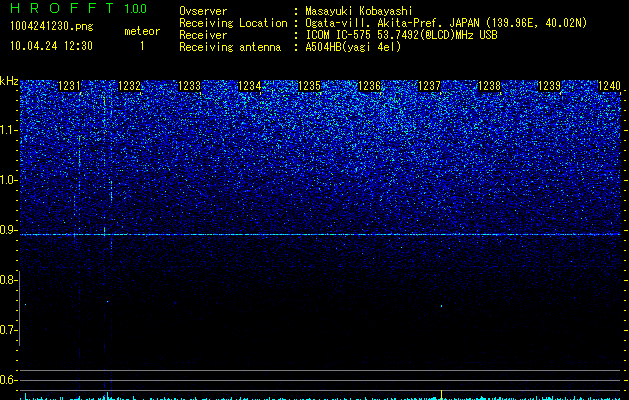This screenshot has height=400, width=629.
Task: Click the 0.8 kHz axis label
Action: tap(8, 280)
